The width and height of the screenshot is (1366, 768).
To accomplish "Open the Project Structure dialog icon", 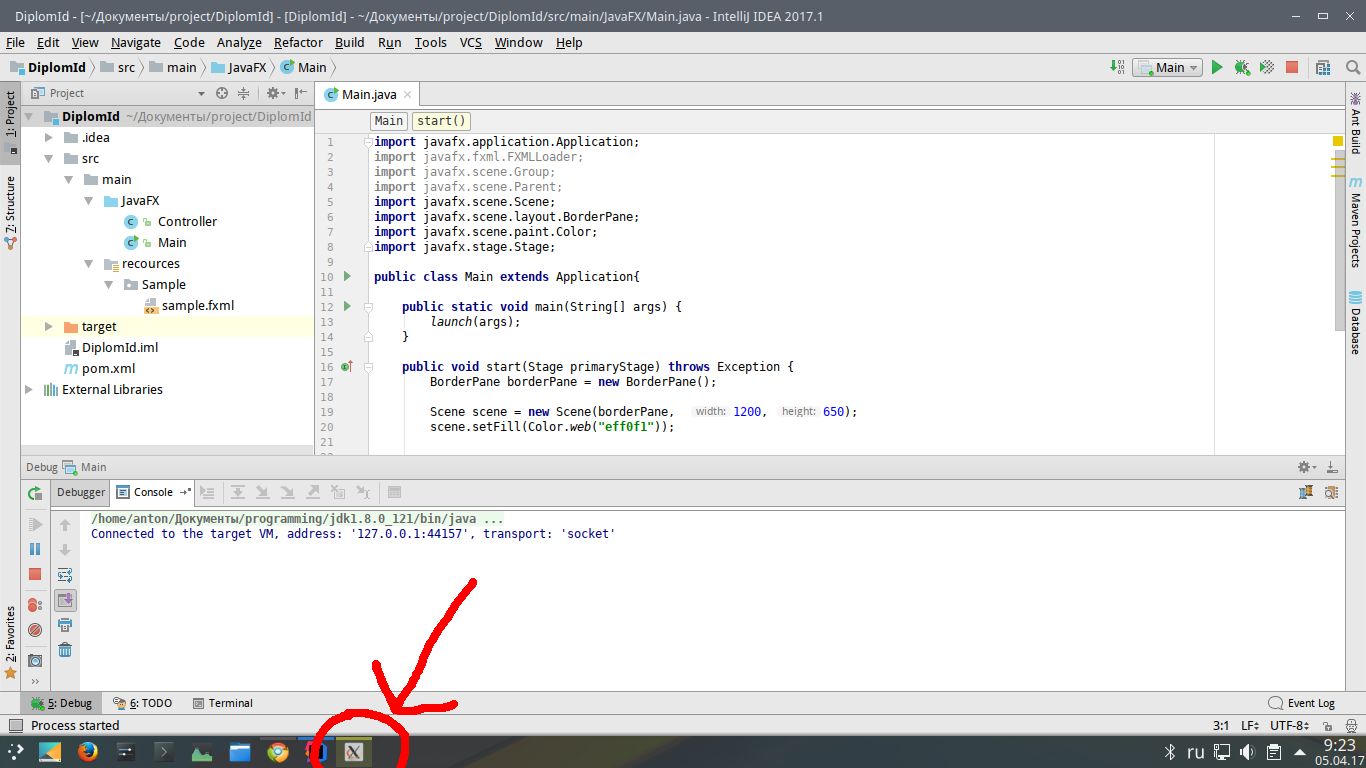I will pyautogui.click(x=1323, y=67).
